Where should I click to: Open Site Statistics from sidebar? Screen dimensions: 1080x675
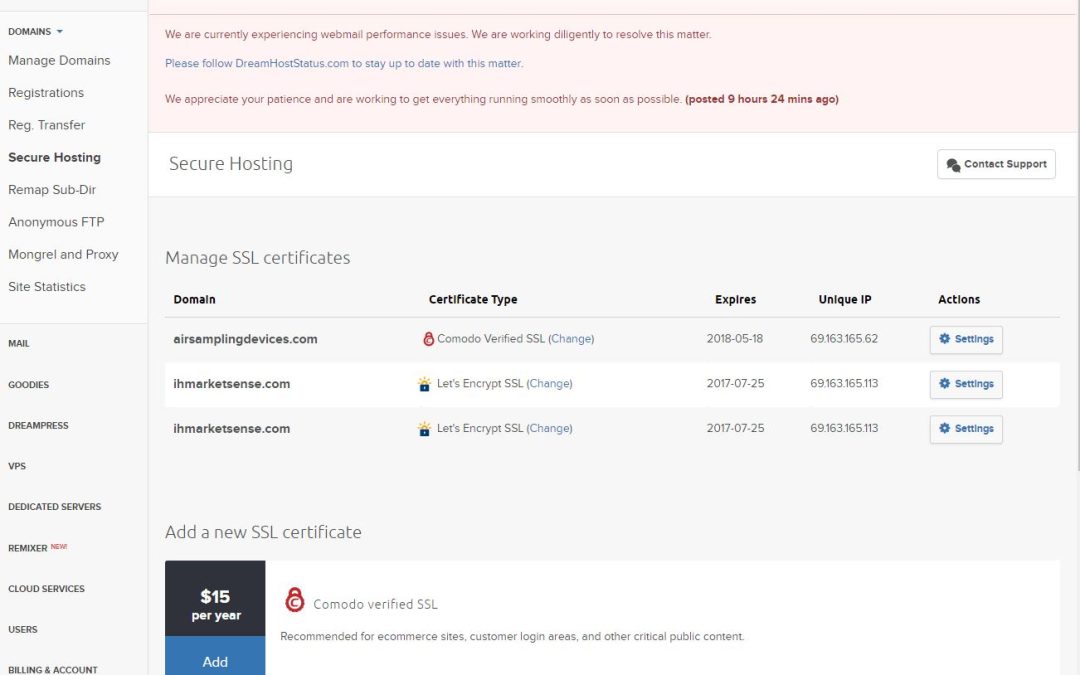click(47, 287)
